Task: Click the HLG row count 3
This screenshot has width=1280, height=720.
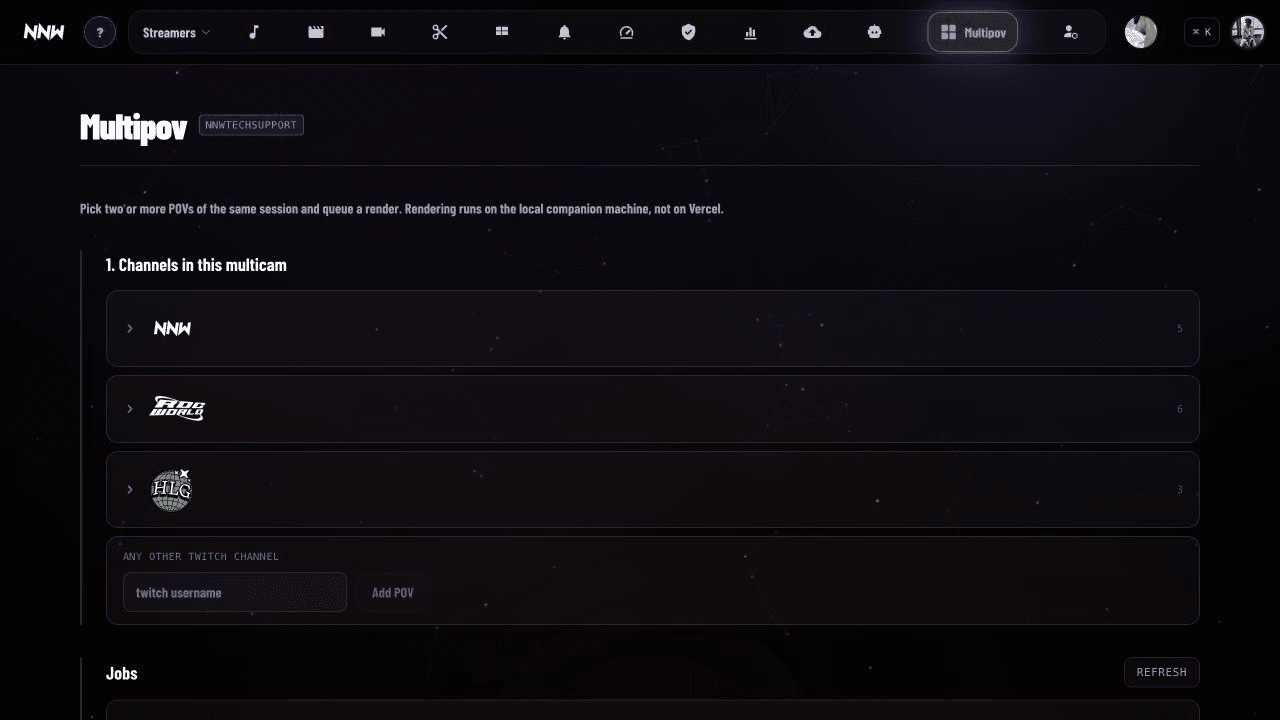Action: coord(1180,490)
